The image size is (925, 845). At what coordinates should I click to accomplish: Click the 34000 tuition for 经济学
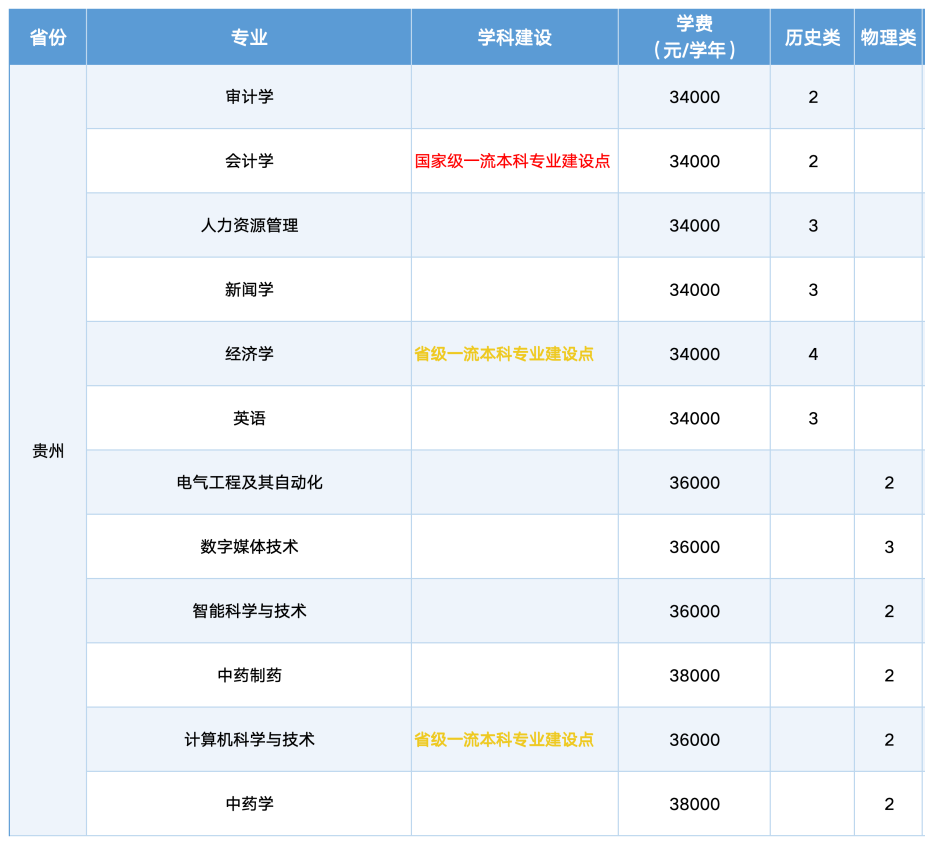point(694,354)
